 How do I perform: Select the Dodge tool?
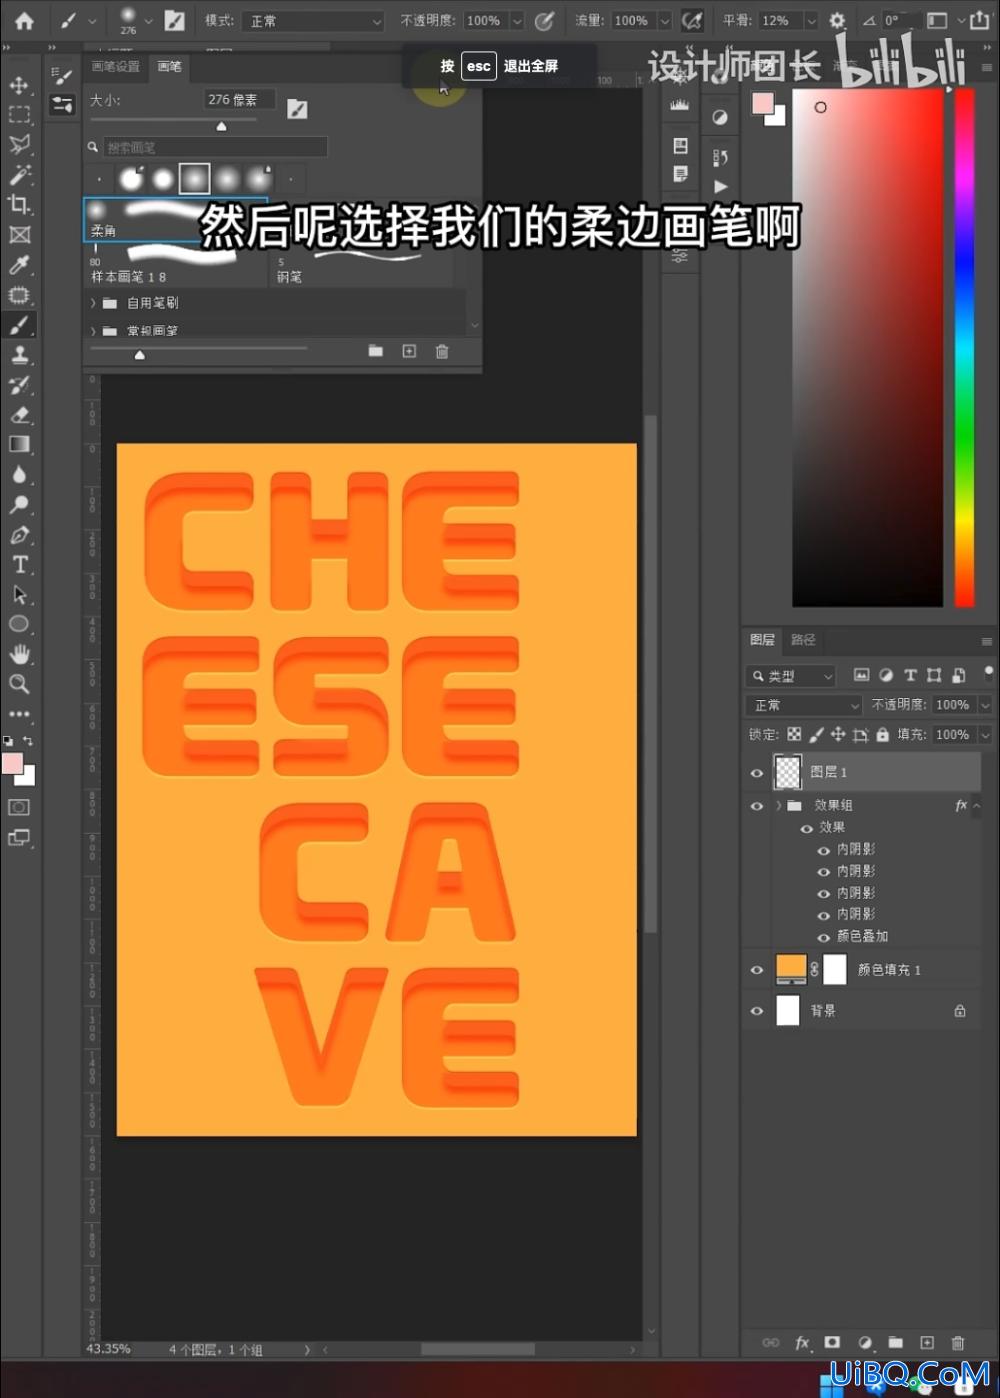click(19, 505)
